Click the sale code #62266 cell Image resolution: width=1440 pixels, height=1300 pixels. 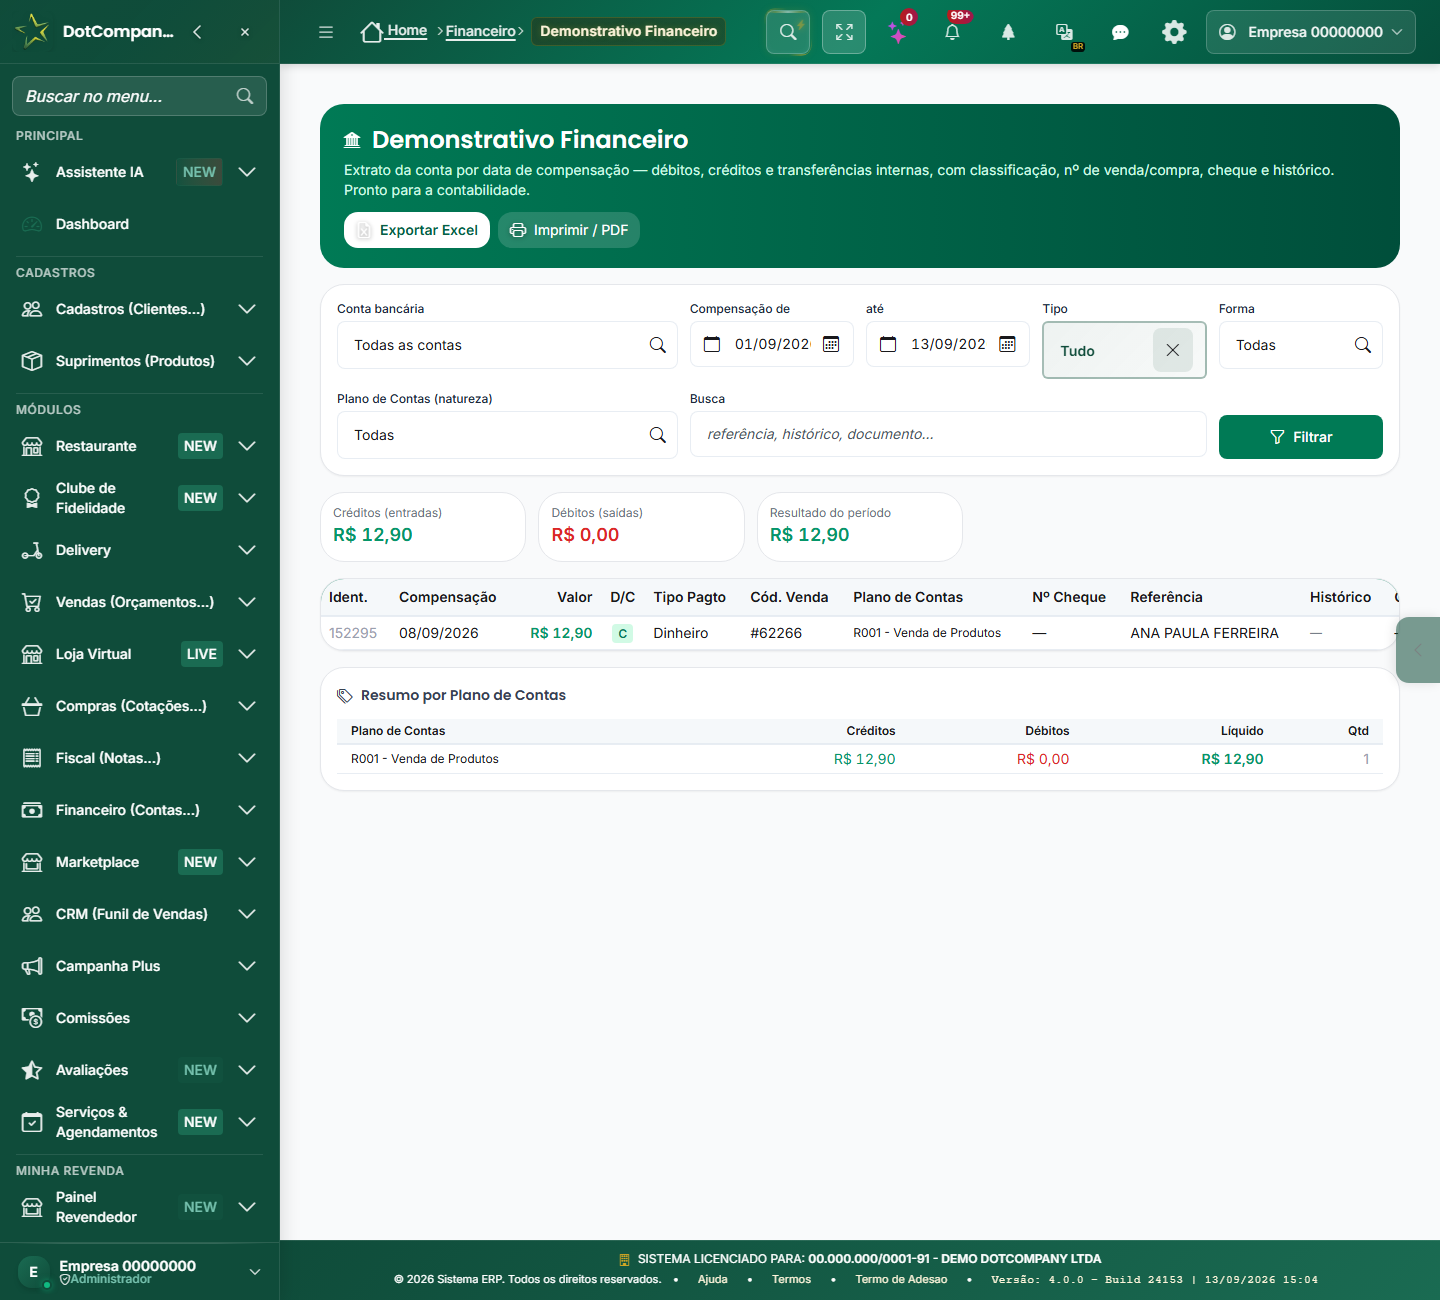(x=776, y=633)
